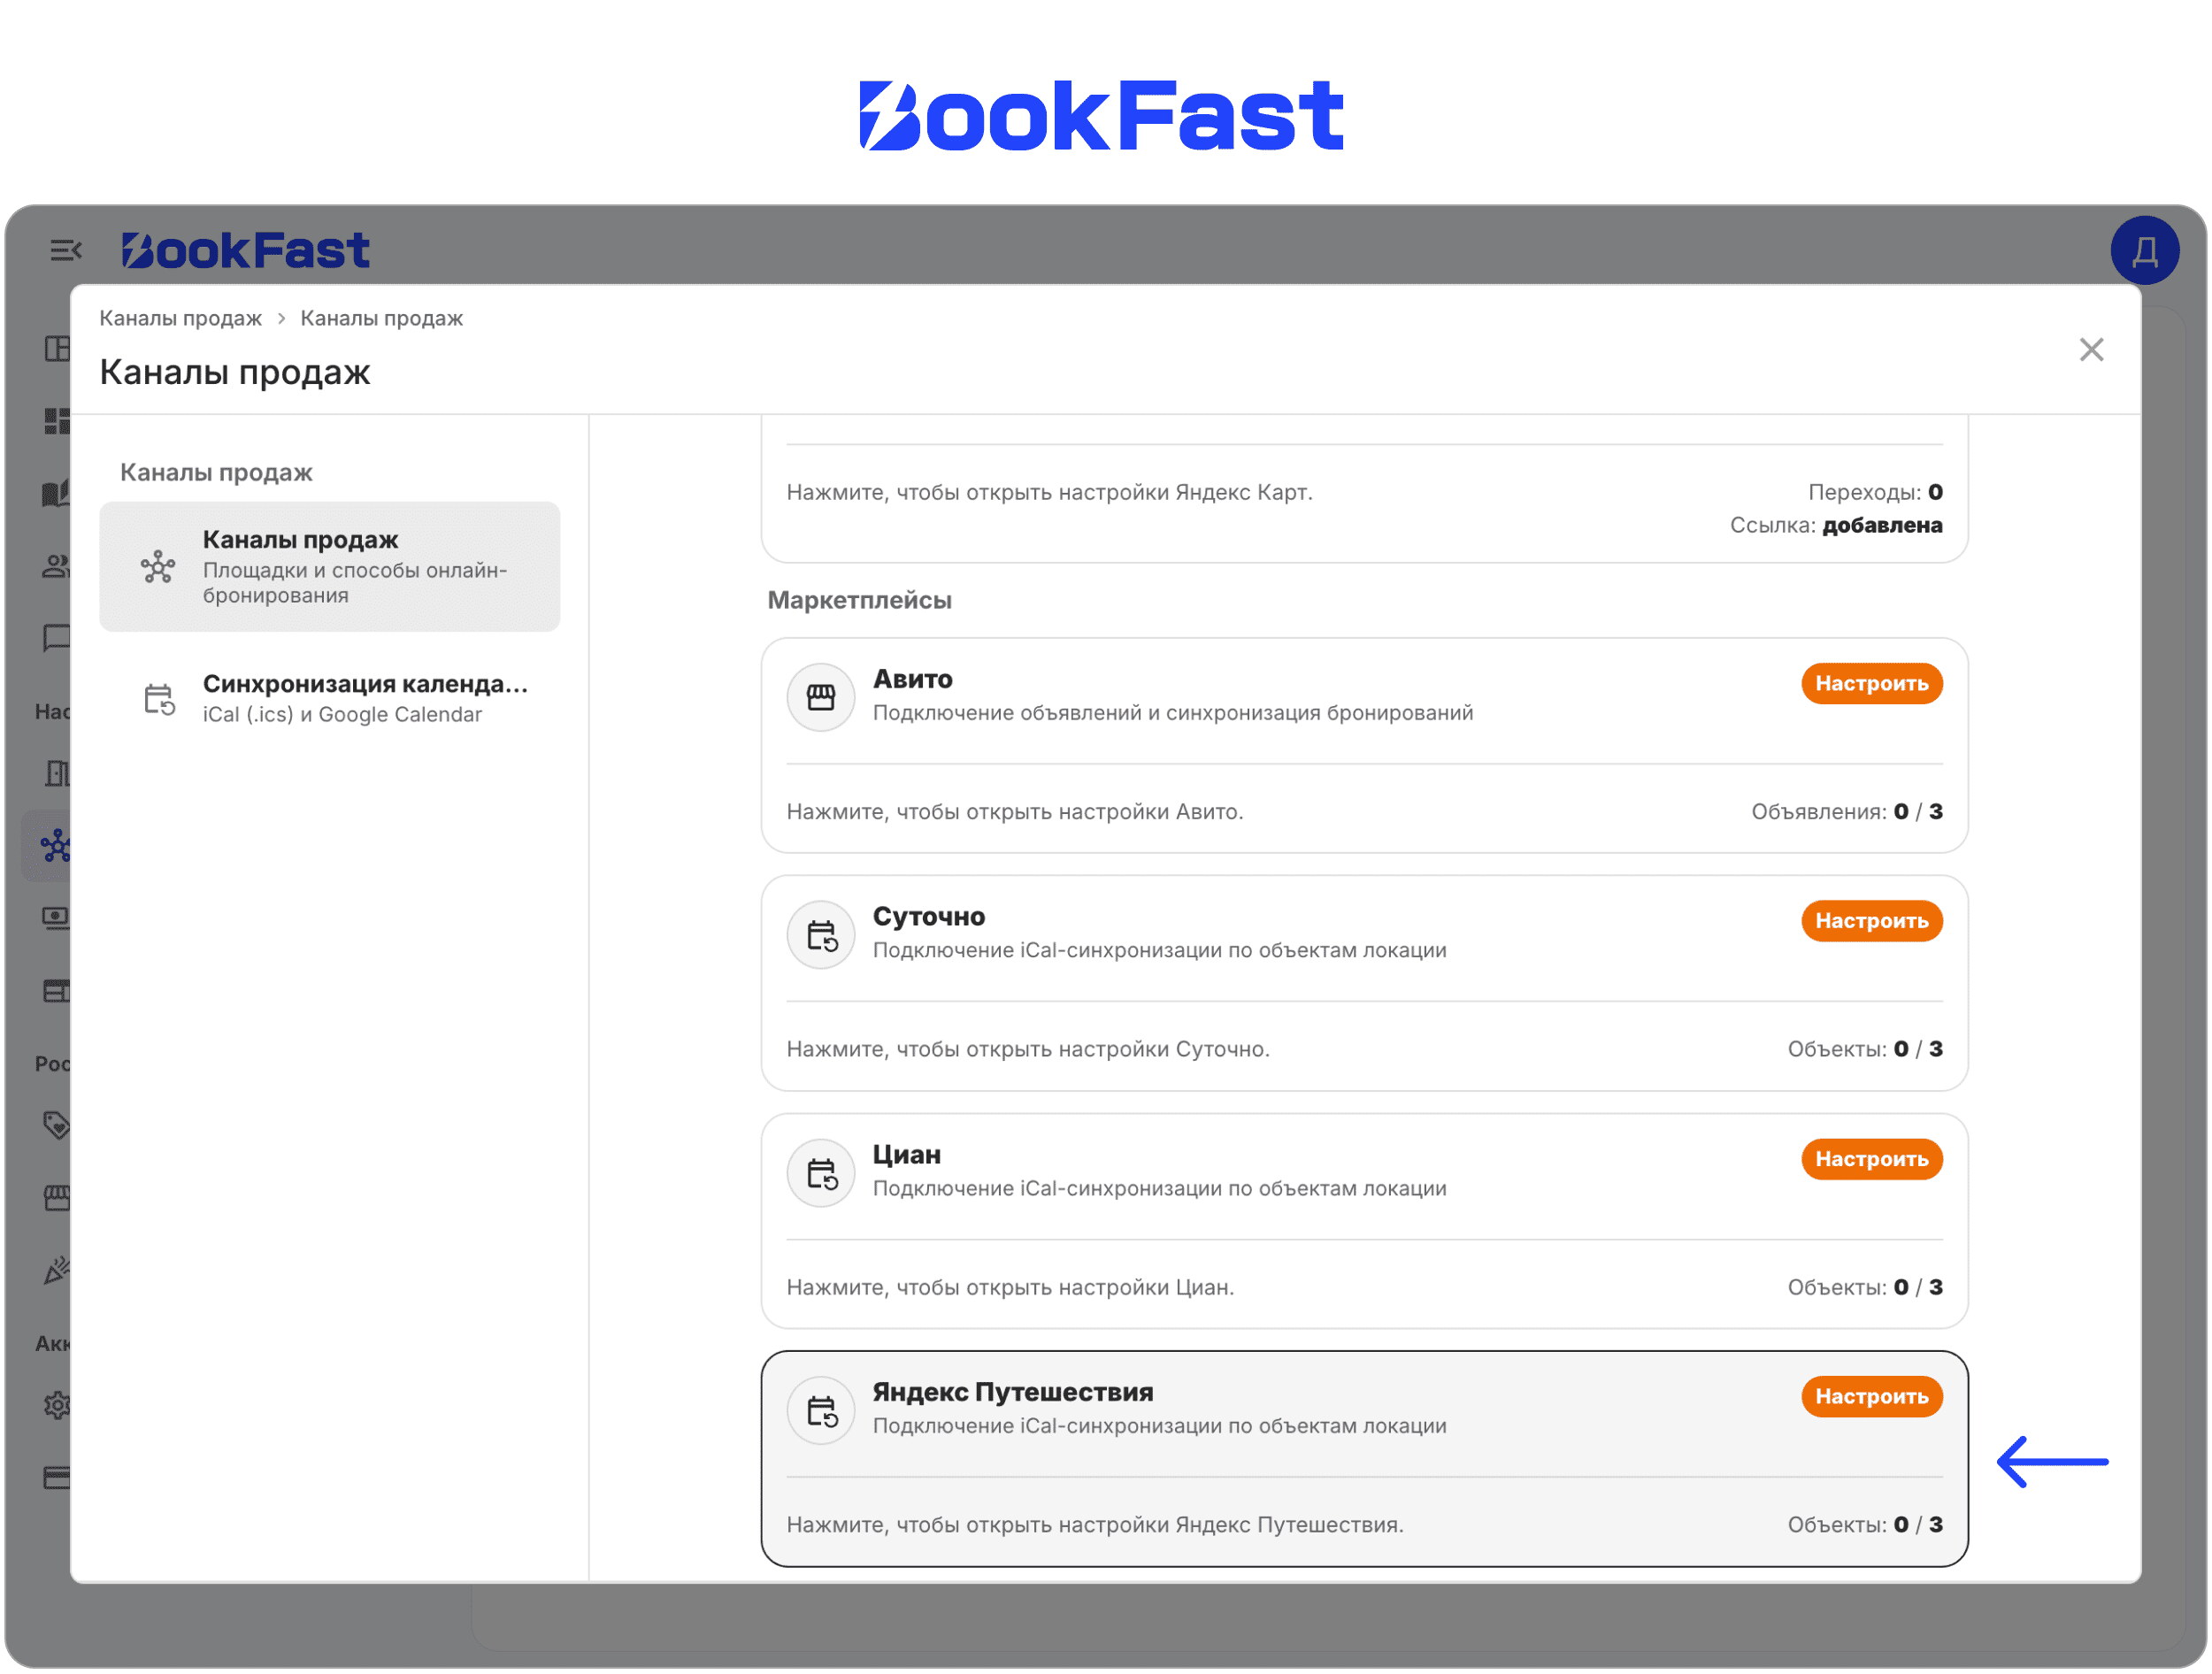Click 'Нажмите, чтобы открыть настройки Суточно.'

tap(1027, 1048)
